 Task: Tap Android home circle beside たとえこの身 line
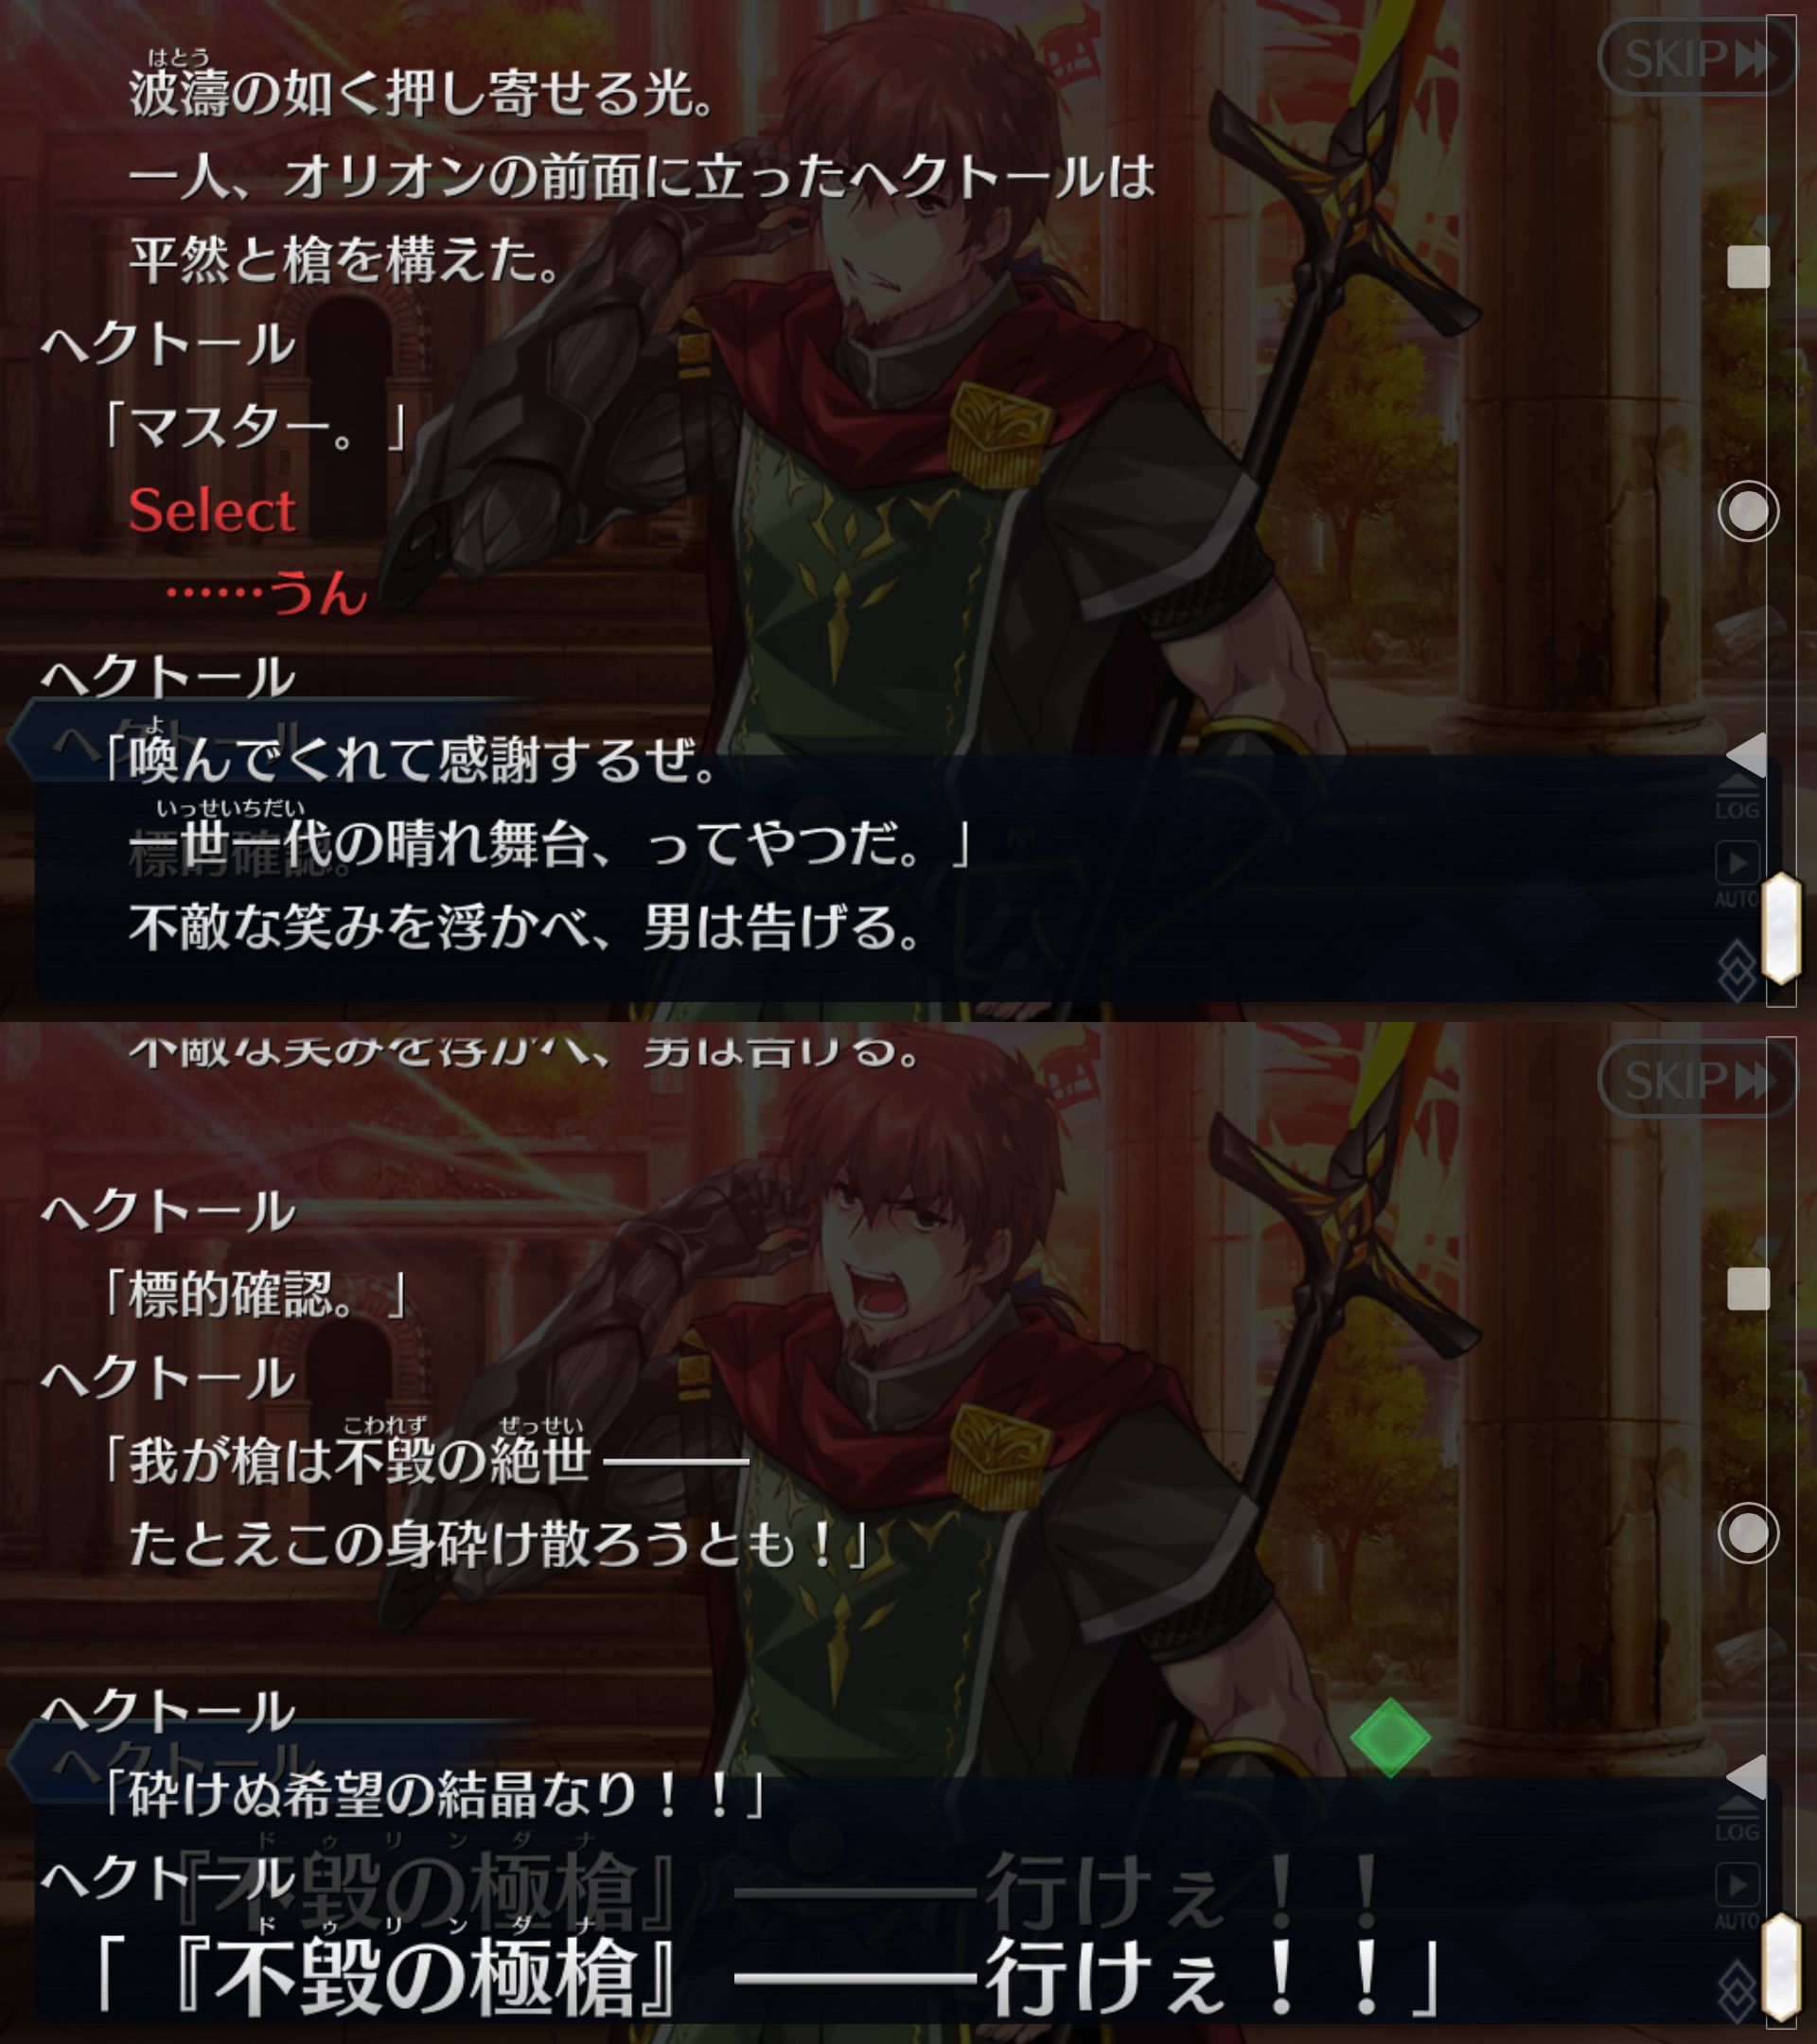click(1748, 1533)
